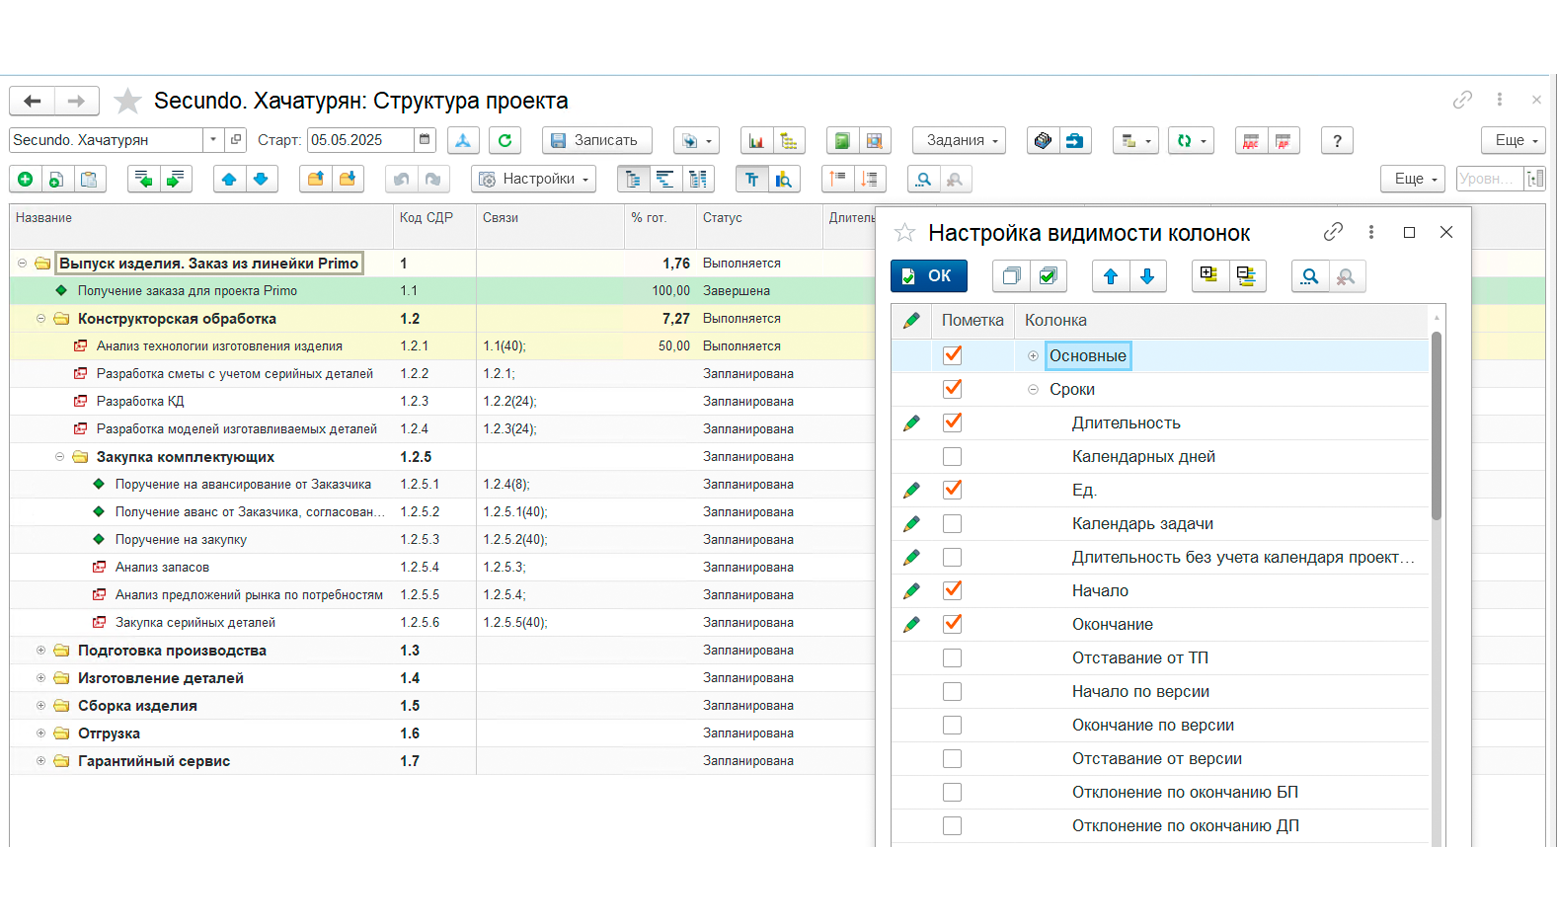This screenshot has width=1557, height=922.
Task: Confirm column visibility with OK button
Action: coord(929,277)
